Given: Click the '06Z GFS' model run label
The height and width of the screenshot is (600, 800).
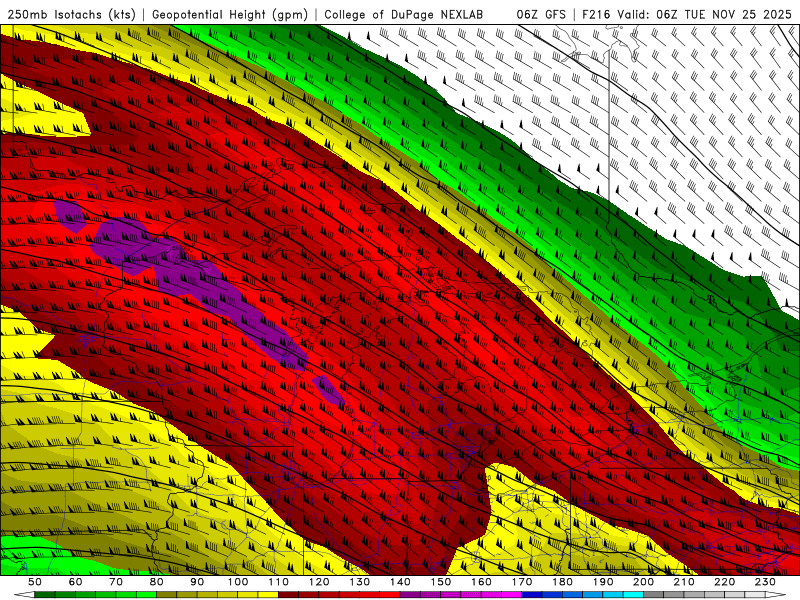Looking at the screenshot, I should [541, 14].
